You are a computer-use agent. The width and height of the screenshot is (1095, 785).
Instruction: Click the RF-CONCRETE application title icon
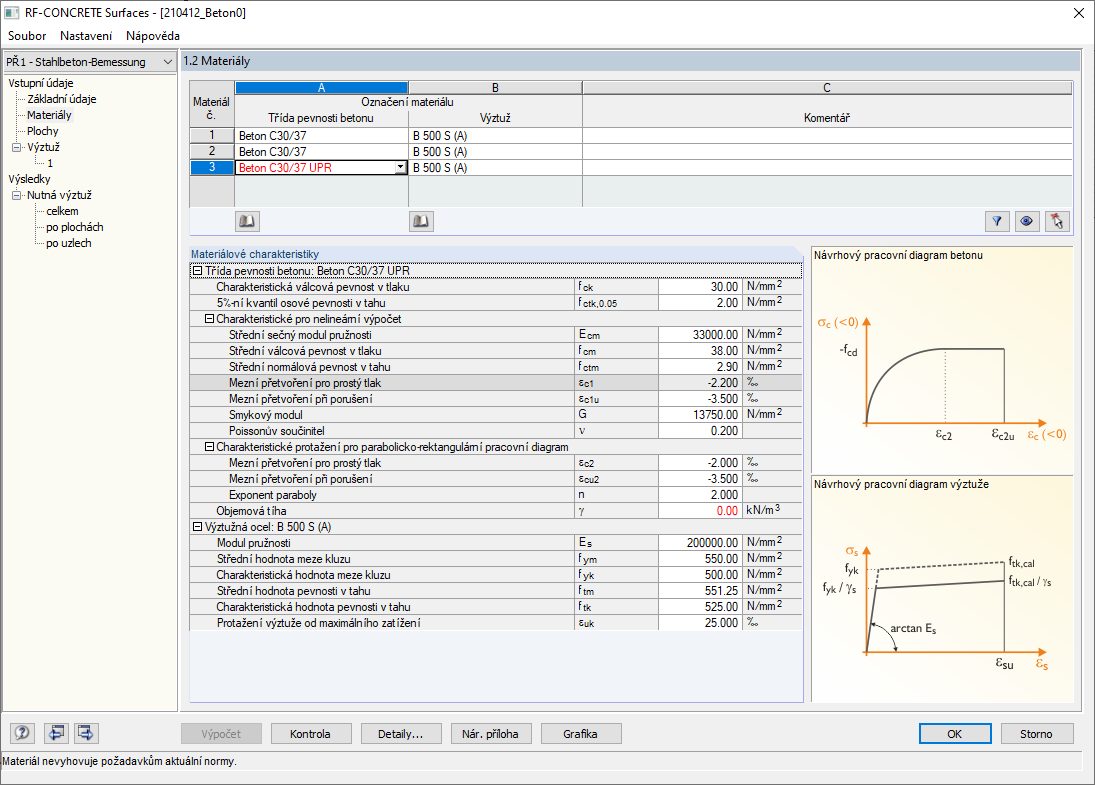tap(11, 13)
